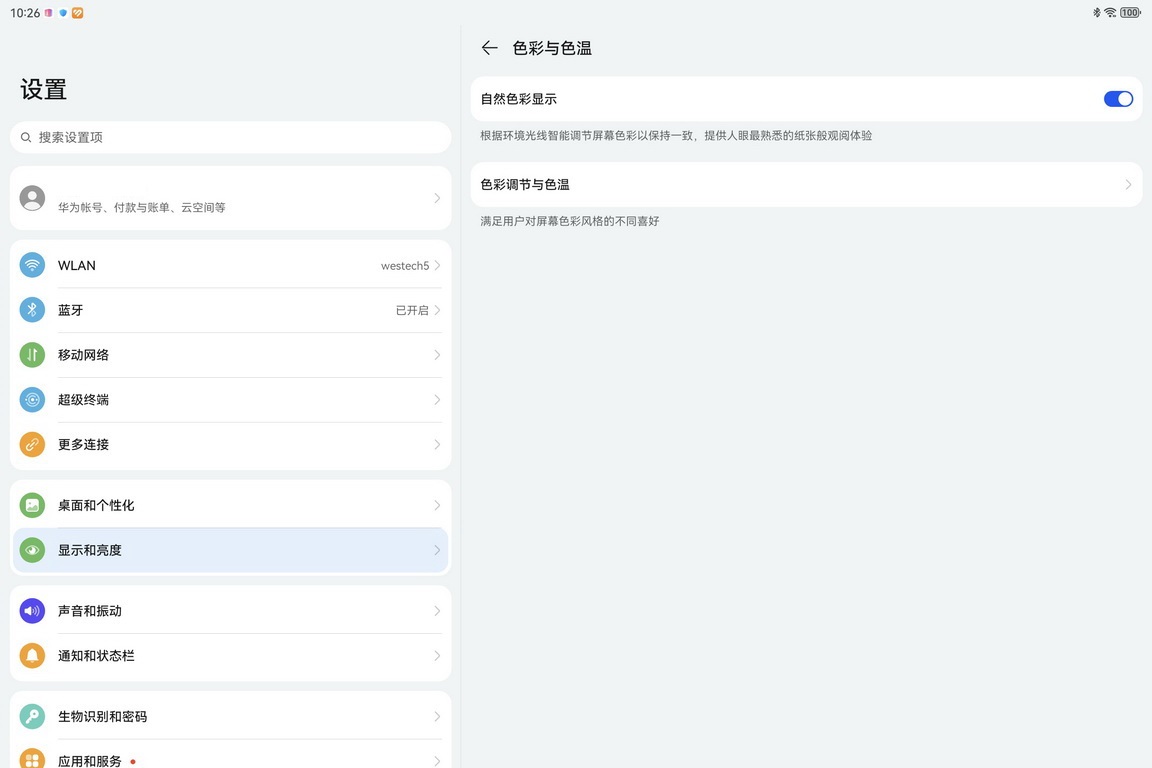Click the 生物识别和密码 key icon
The width and height of the screenshot is (1152, 768).
click(x=32, y=717)
